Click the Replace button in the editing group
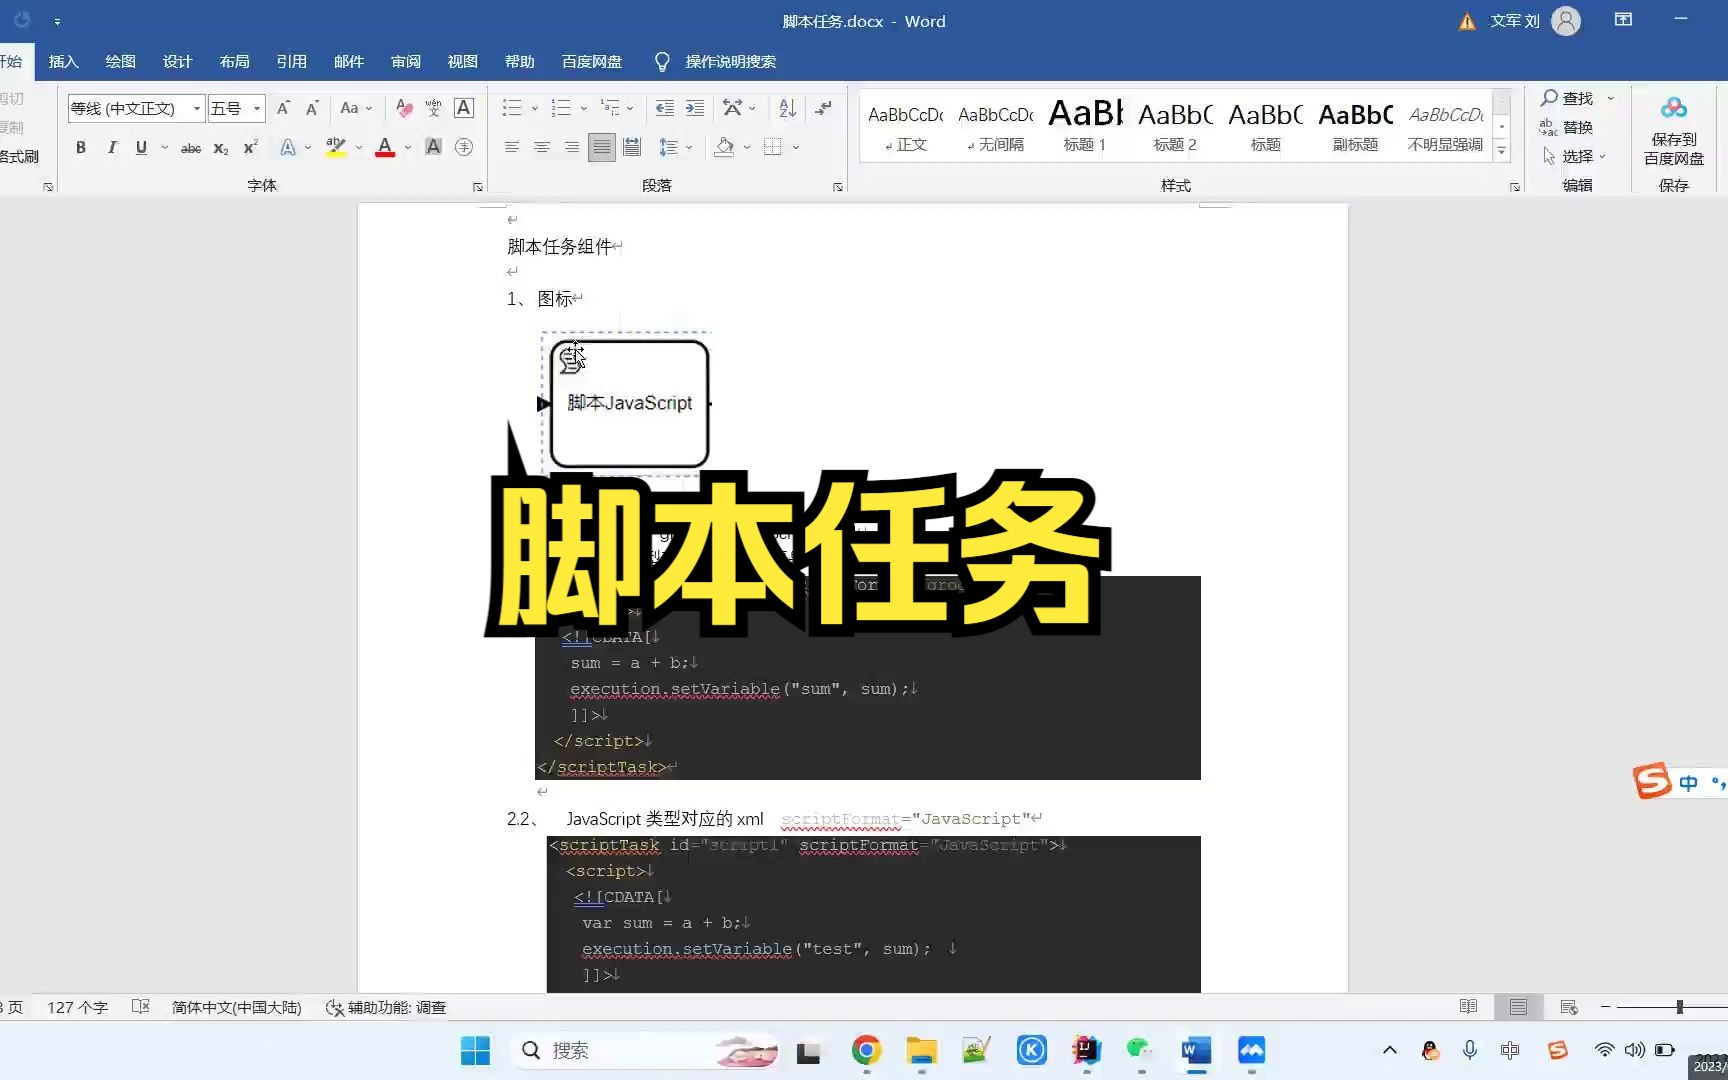This screenshot has width=1728, height=1080. [1566, 127]
